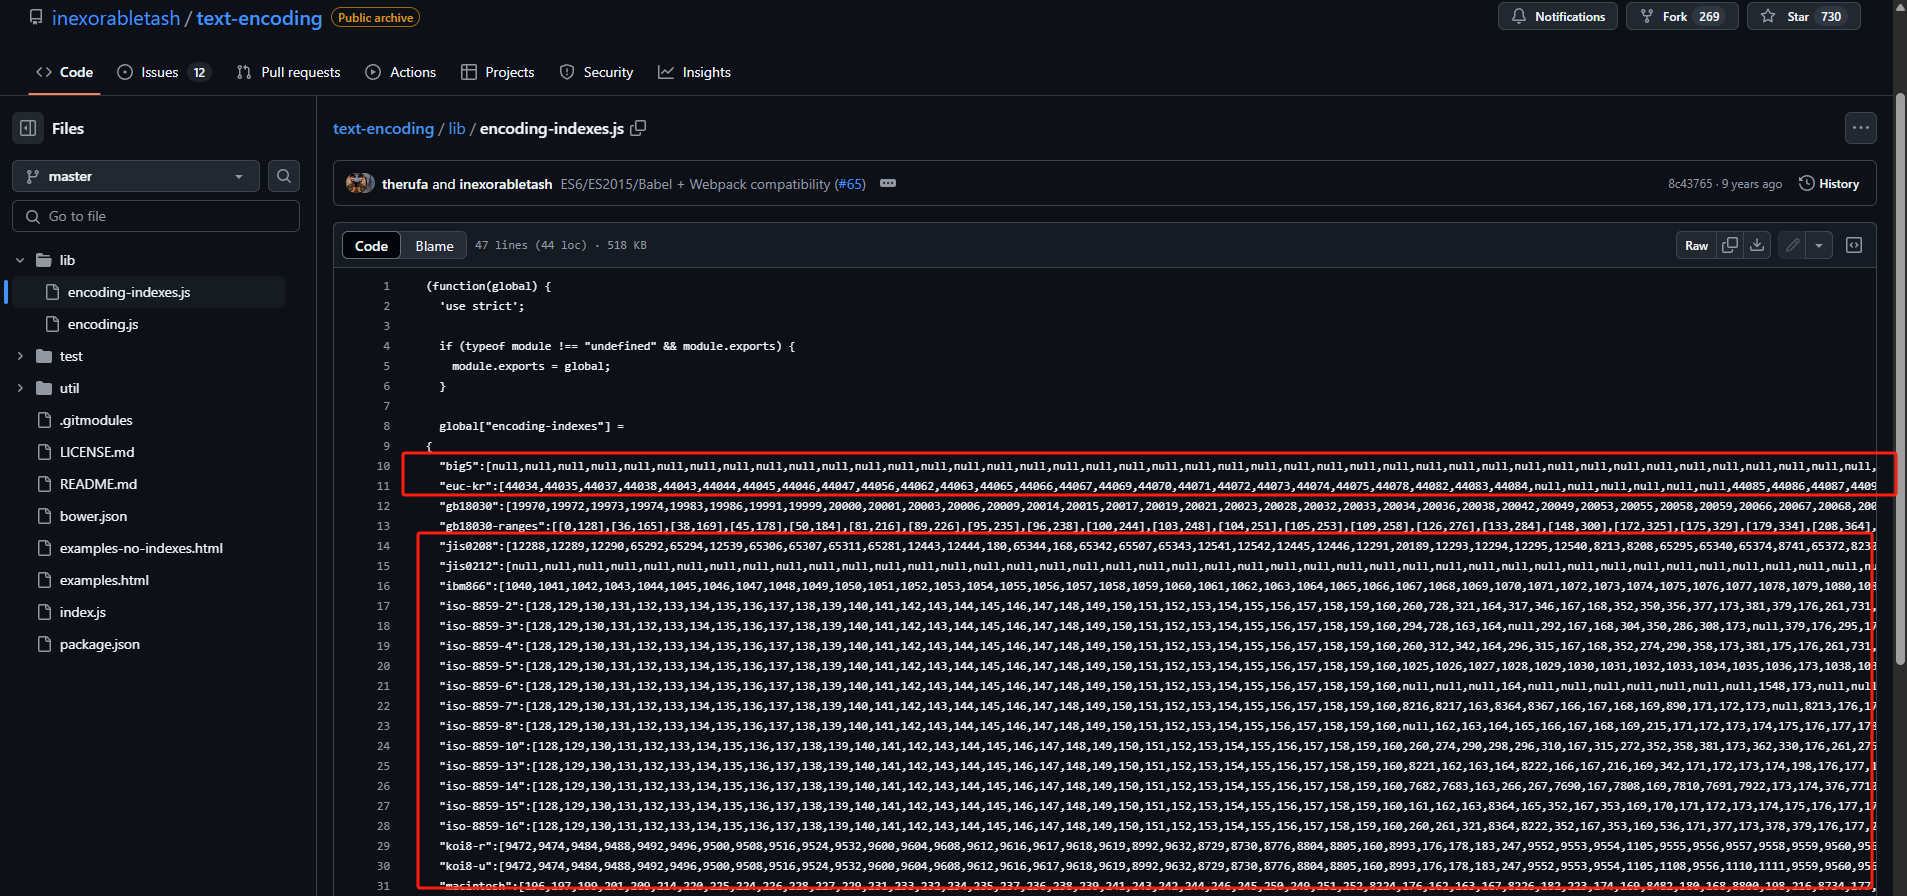Open the master branch dropdown

pos(136,176)
